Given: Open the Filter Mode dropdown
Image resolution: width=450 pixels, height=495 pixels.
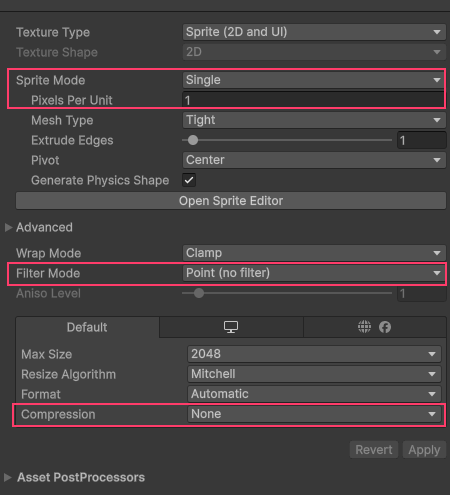Looking at the screenshot, I should [313, 273].
